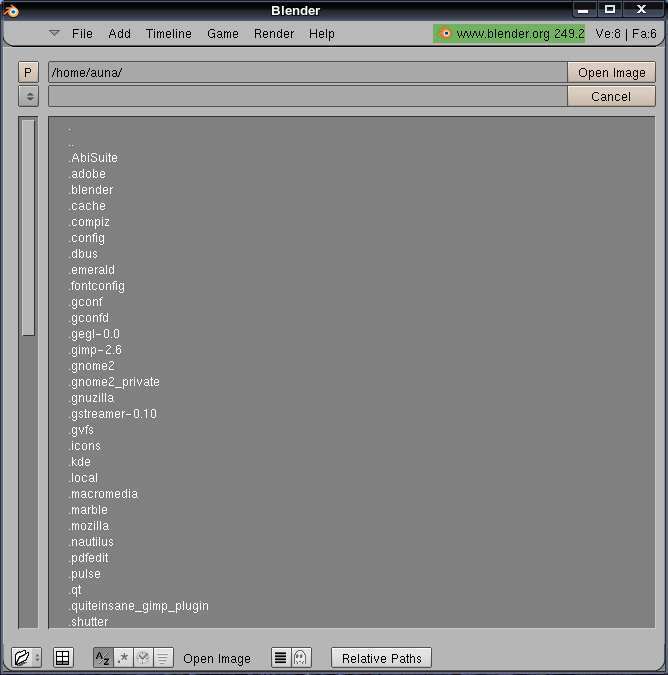Select the .kde folder

click(80, 461)
